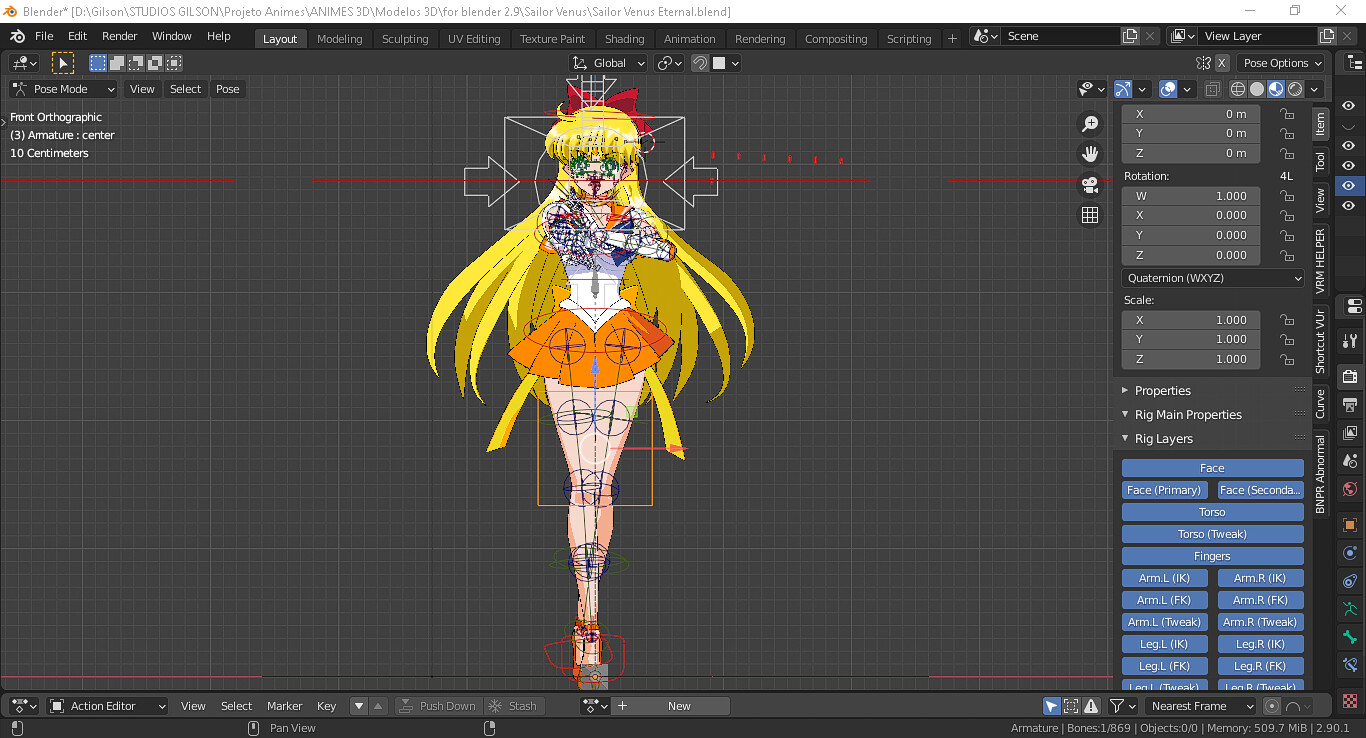Switch to the Sculpting workspace tab

405,39
